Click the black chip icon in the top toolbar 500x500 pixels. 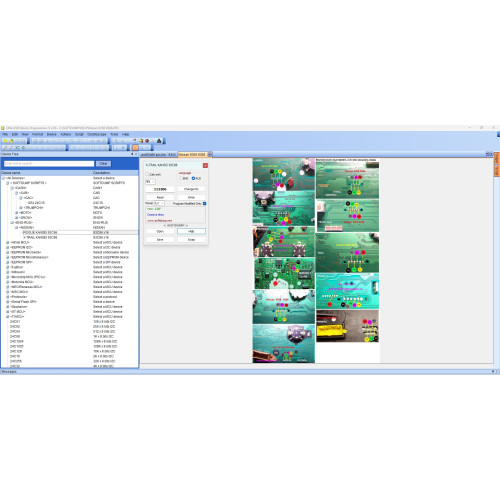pyautogui.click(x=159, y=141)
